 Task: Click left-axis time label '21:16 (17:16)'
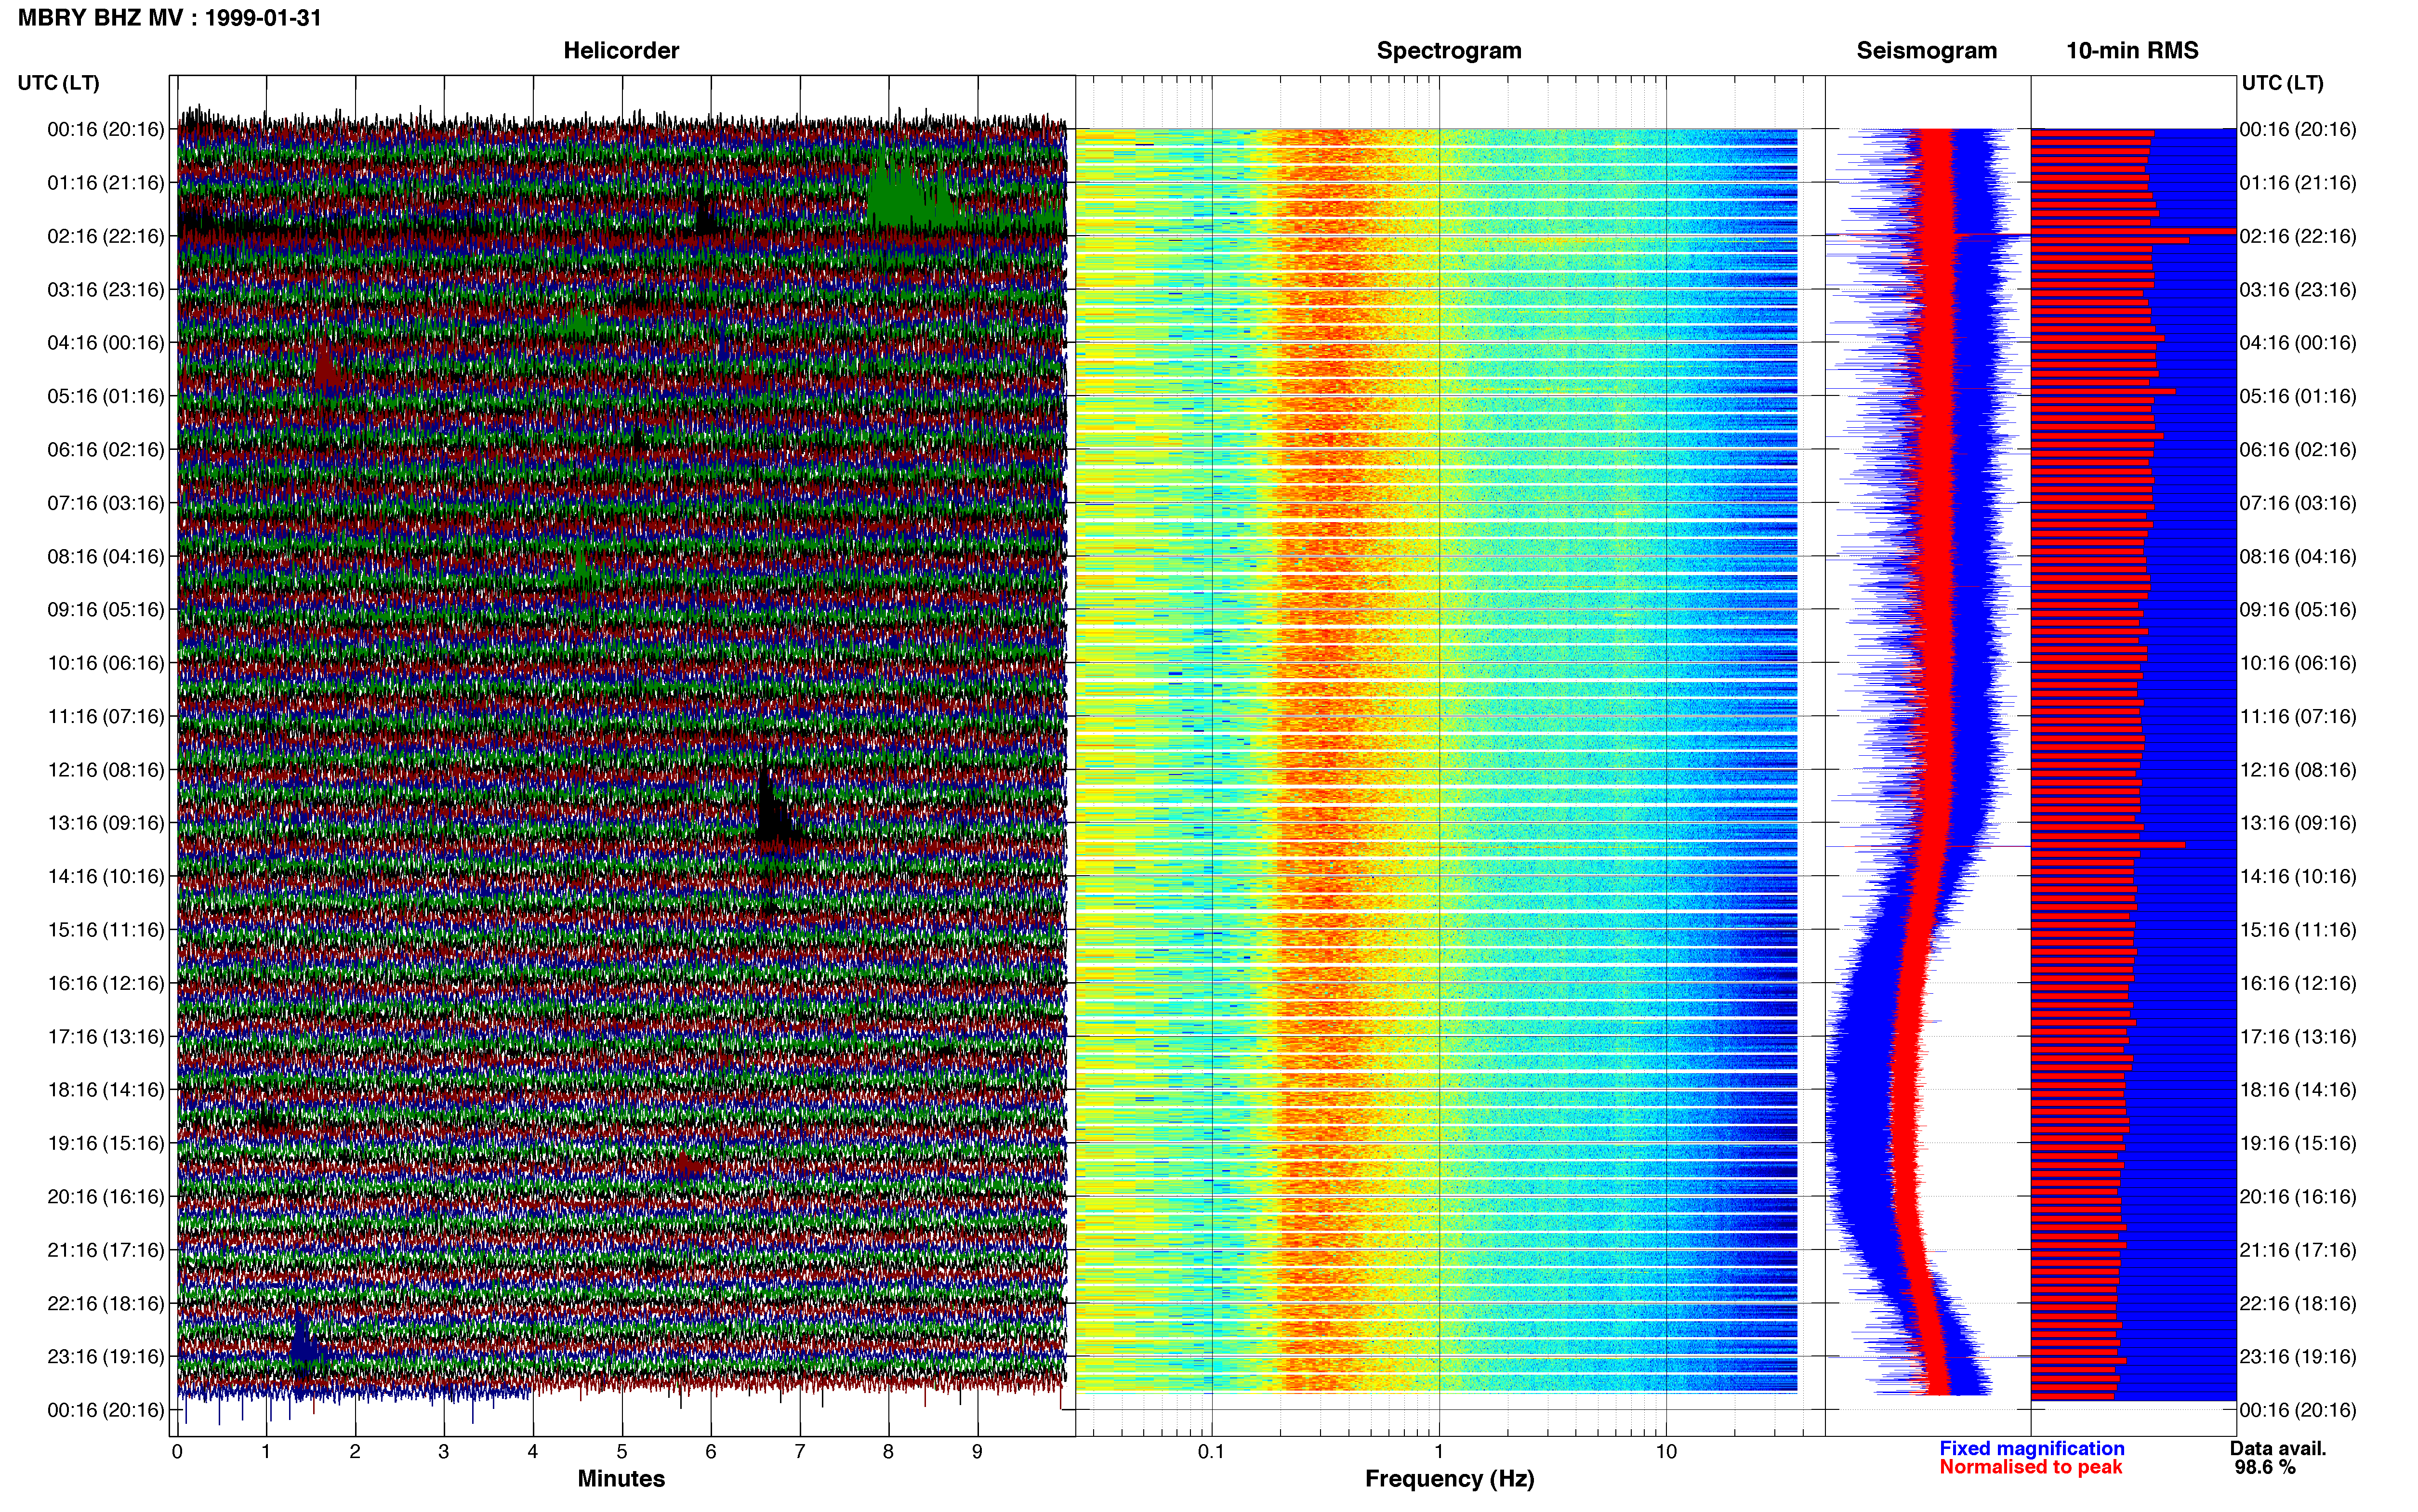(x=106, y=1250)
